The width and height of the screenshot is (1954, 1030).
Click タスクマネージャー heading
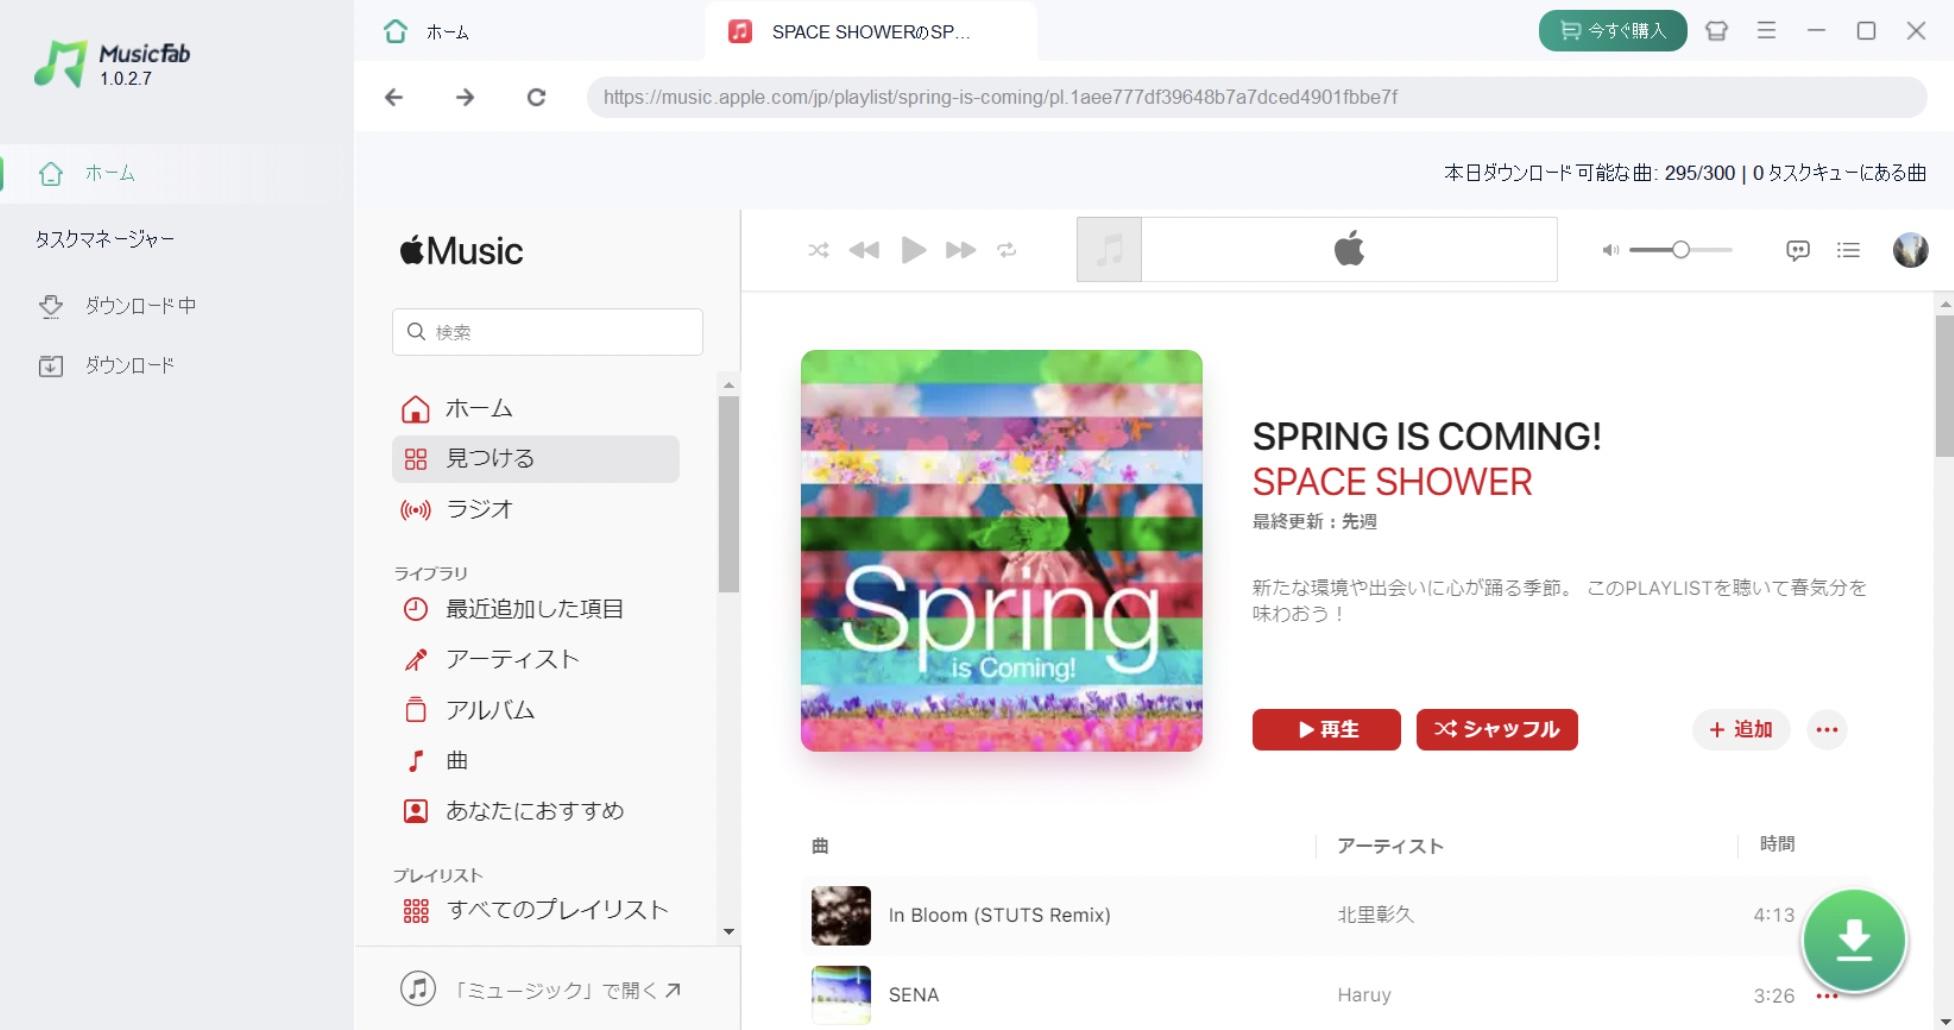click(105, 240)
